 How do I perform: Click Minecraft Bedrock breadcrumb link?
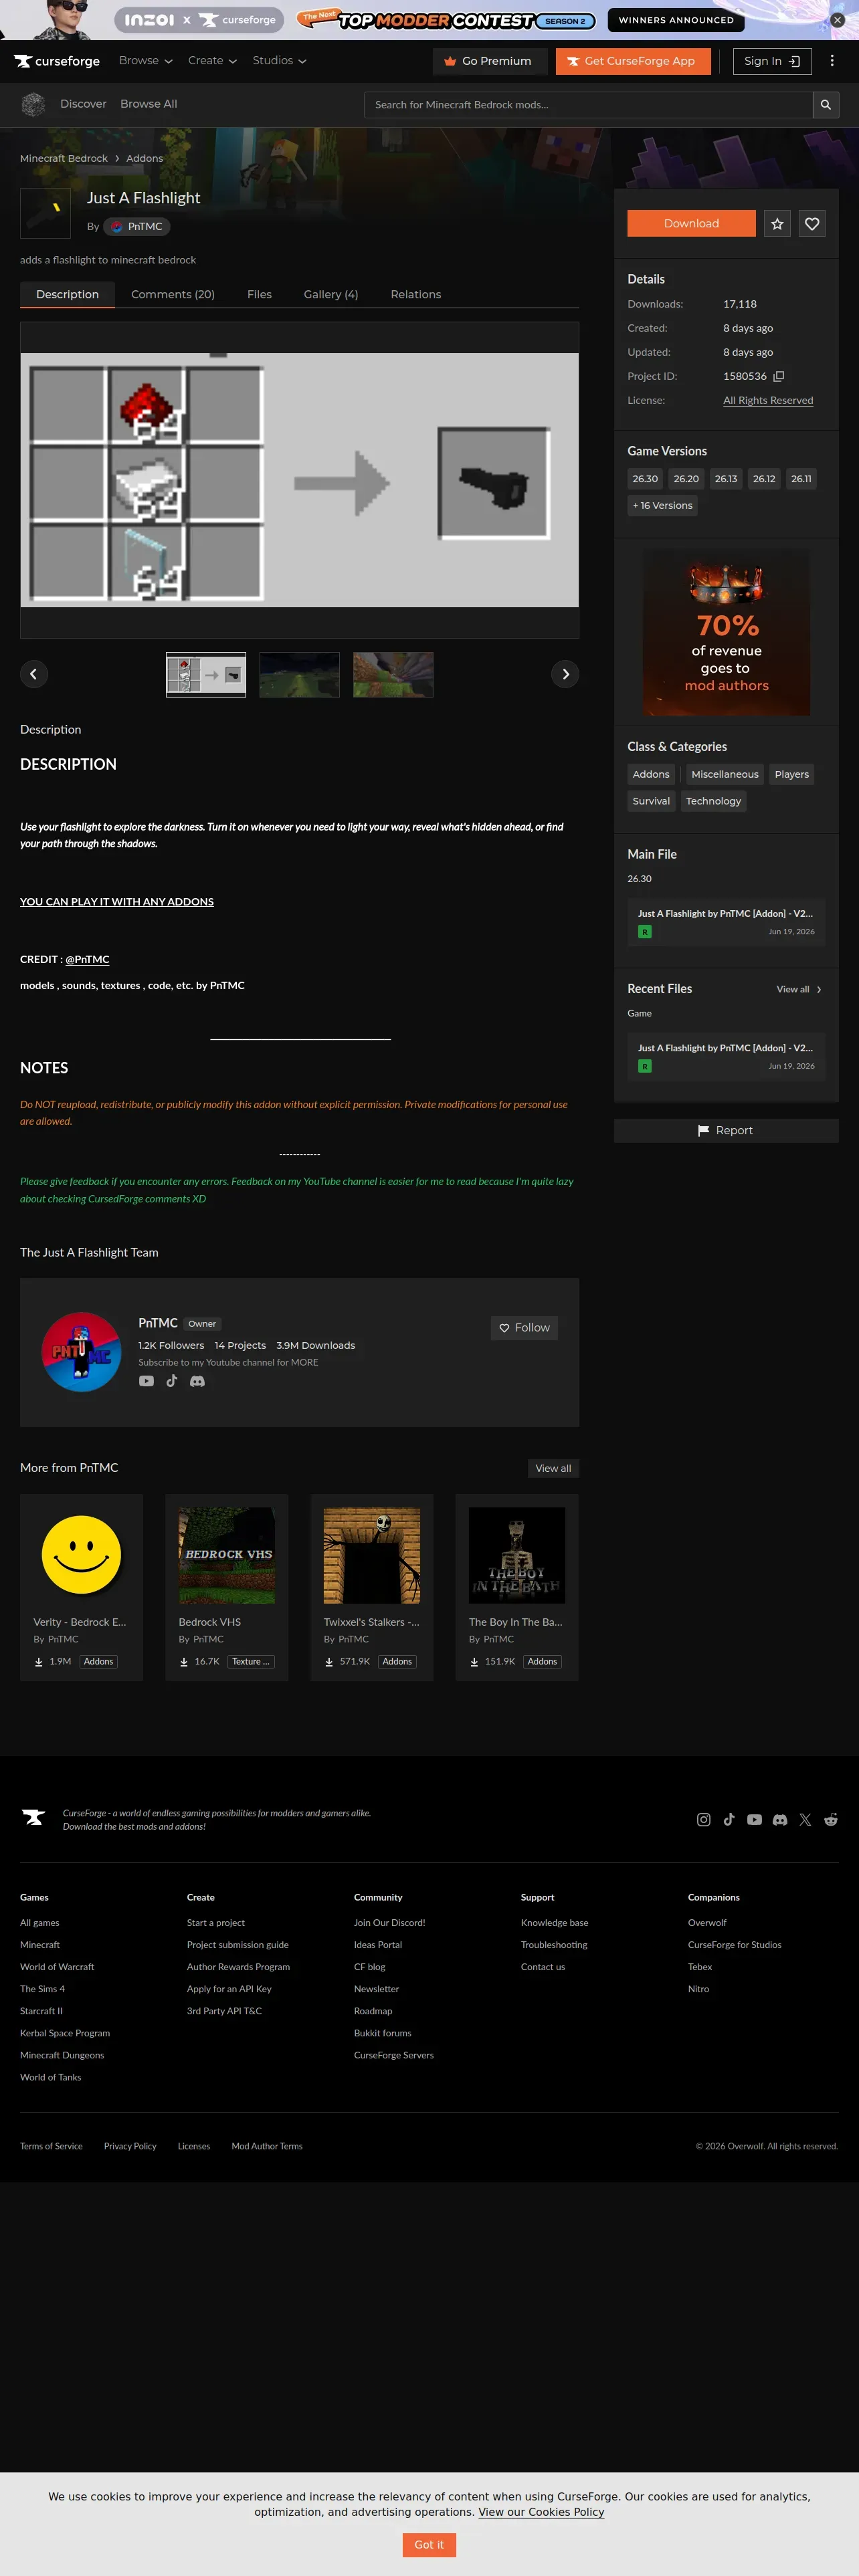point(64,159)
